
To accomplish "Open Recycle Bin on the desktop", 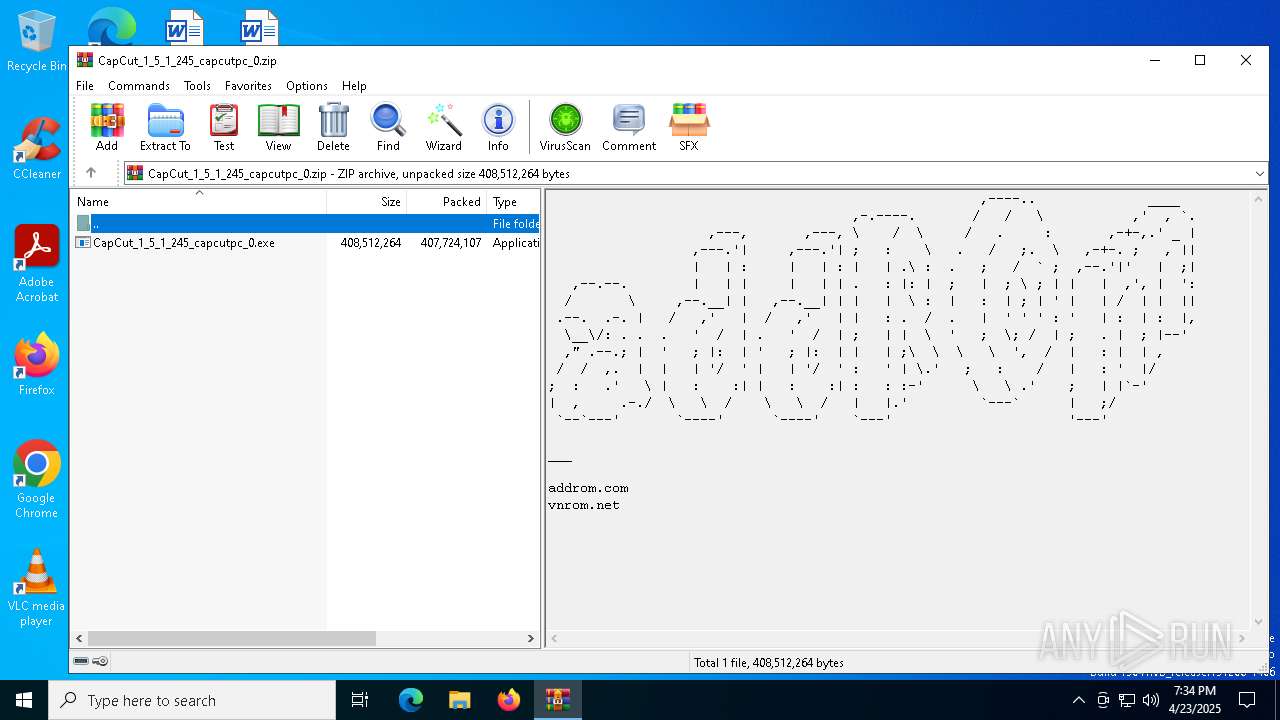I will click(36, 42).
